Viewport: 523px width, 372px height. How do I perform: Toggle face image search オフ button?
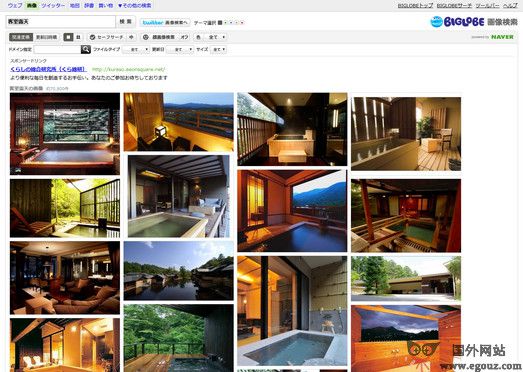(184, 37)
